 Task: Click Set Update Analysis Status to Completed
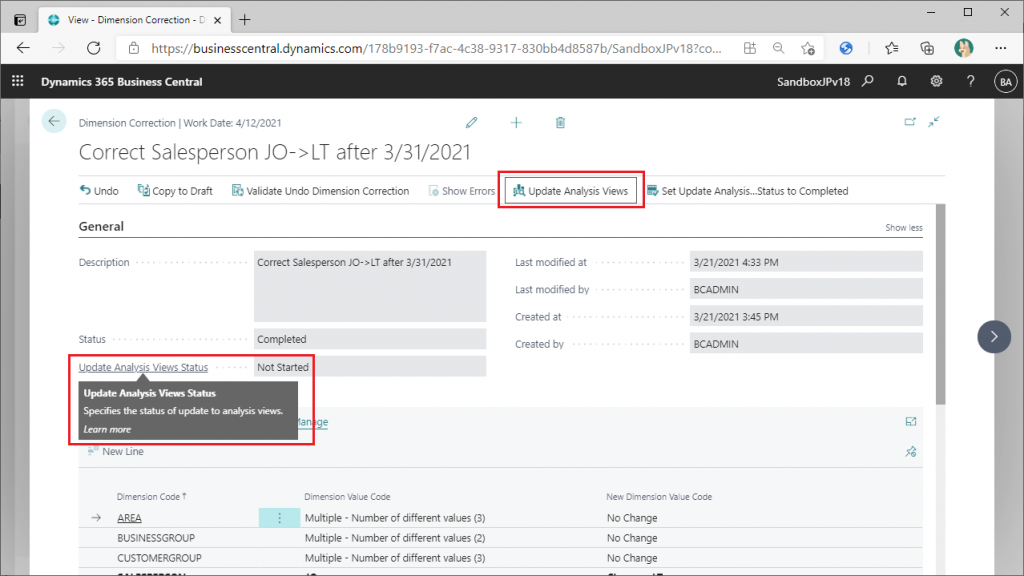coord(748,191)
